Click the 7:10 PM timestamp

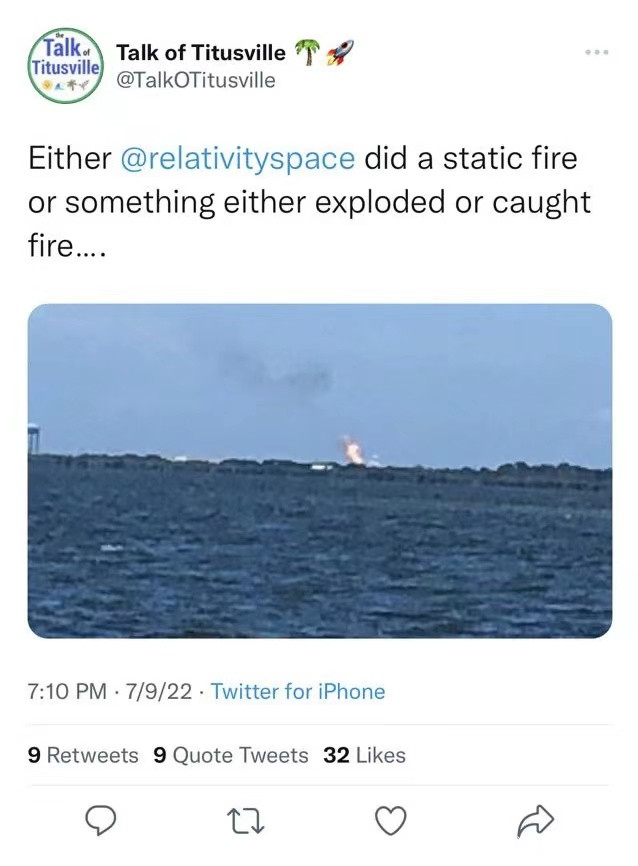pyautogui.click(x=66, y=691)
